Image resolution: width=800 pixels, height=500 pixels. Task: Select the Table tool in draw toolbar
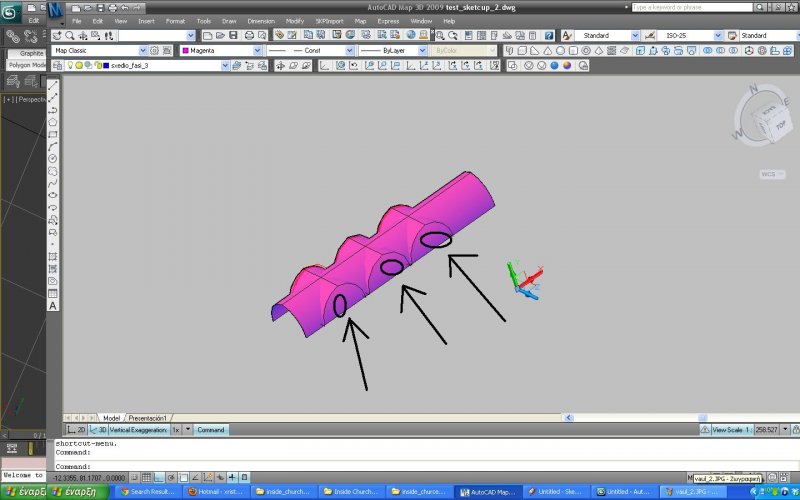tap(53, 294)
